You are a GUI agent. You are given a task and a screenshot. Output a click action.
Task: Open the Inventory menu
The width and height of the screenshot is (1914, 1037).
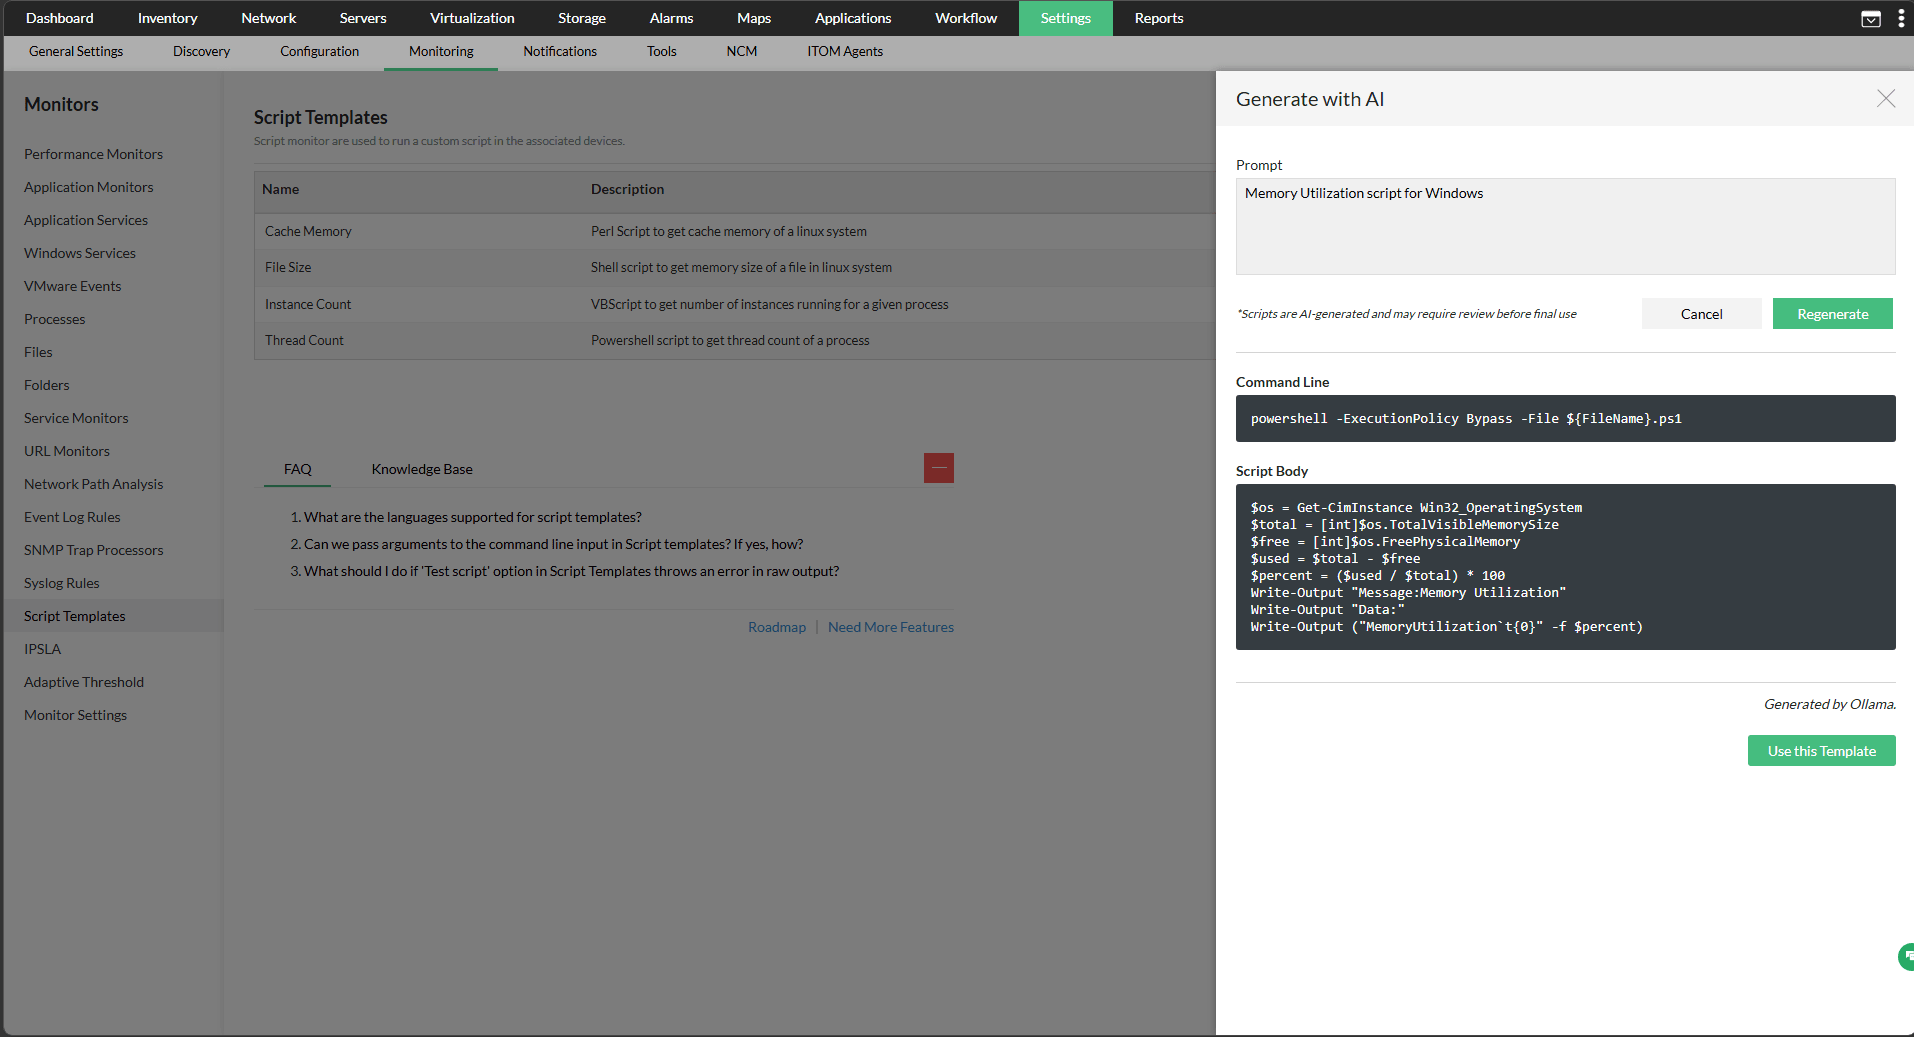[x=167, y=18]
